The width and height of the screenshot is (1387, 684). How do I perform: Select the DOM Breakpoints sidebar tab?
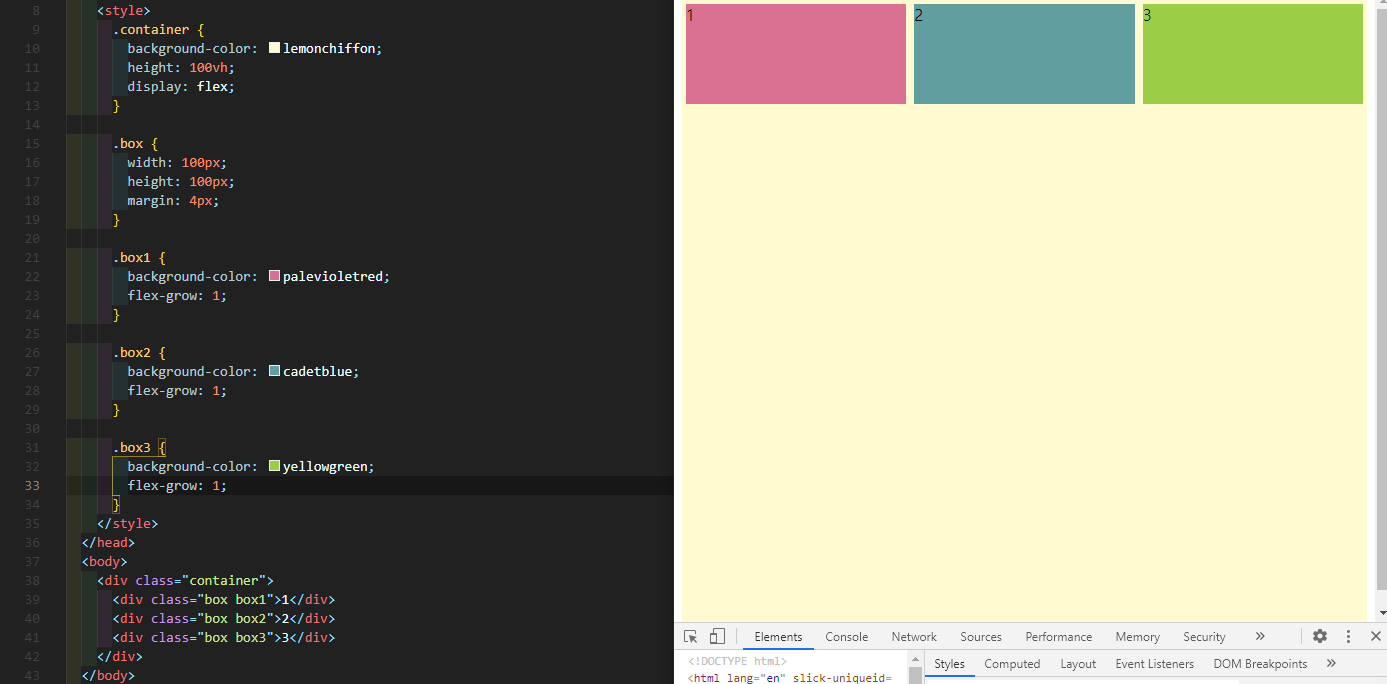pos(1260,664)
